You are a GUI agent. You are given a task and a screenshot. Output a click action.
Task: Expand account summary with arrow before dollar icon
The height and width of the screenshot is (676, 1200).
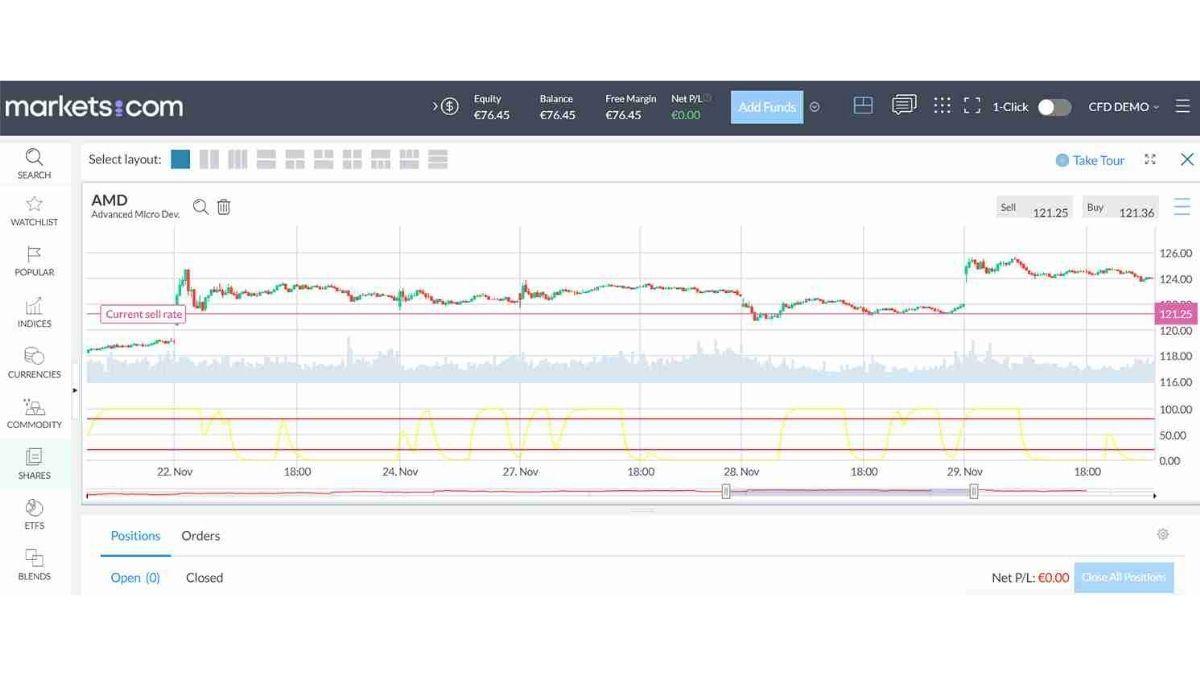(434, 106)
